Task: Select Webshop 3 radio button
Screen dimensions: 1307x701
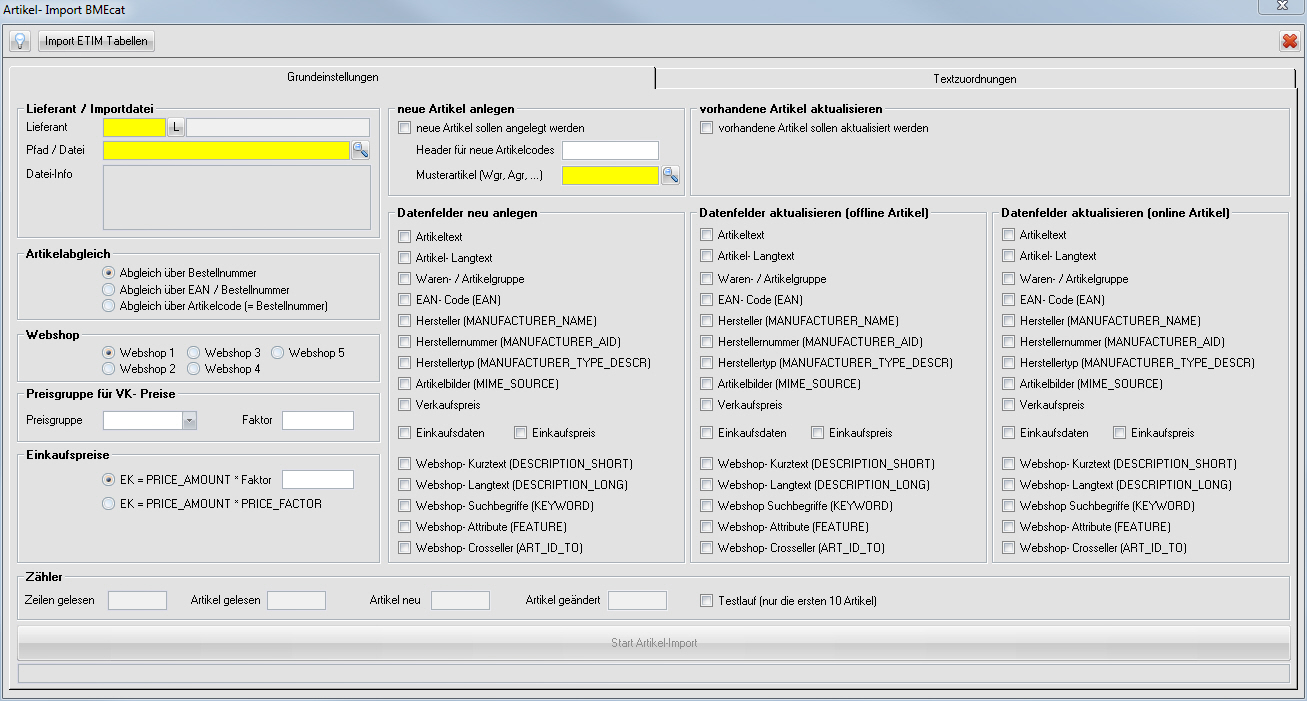Action: (194, 353)
